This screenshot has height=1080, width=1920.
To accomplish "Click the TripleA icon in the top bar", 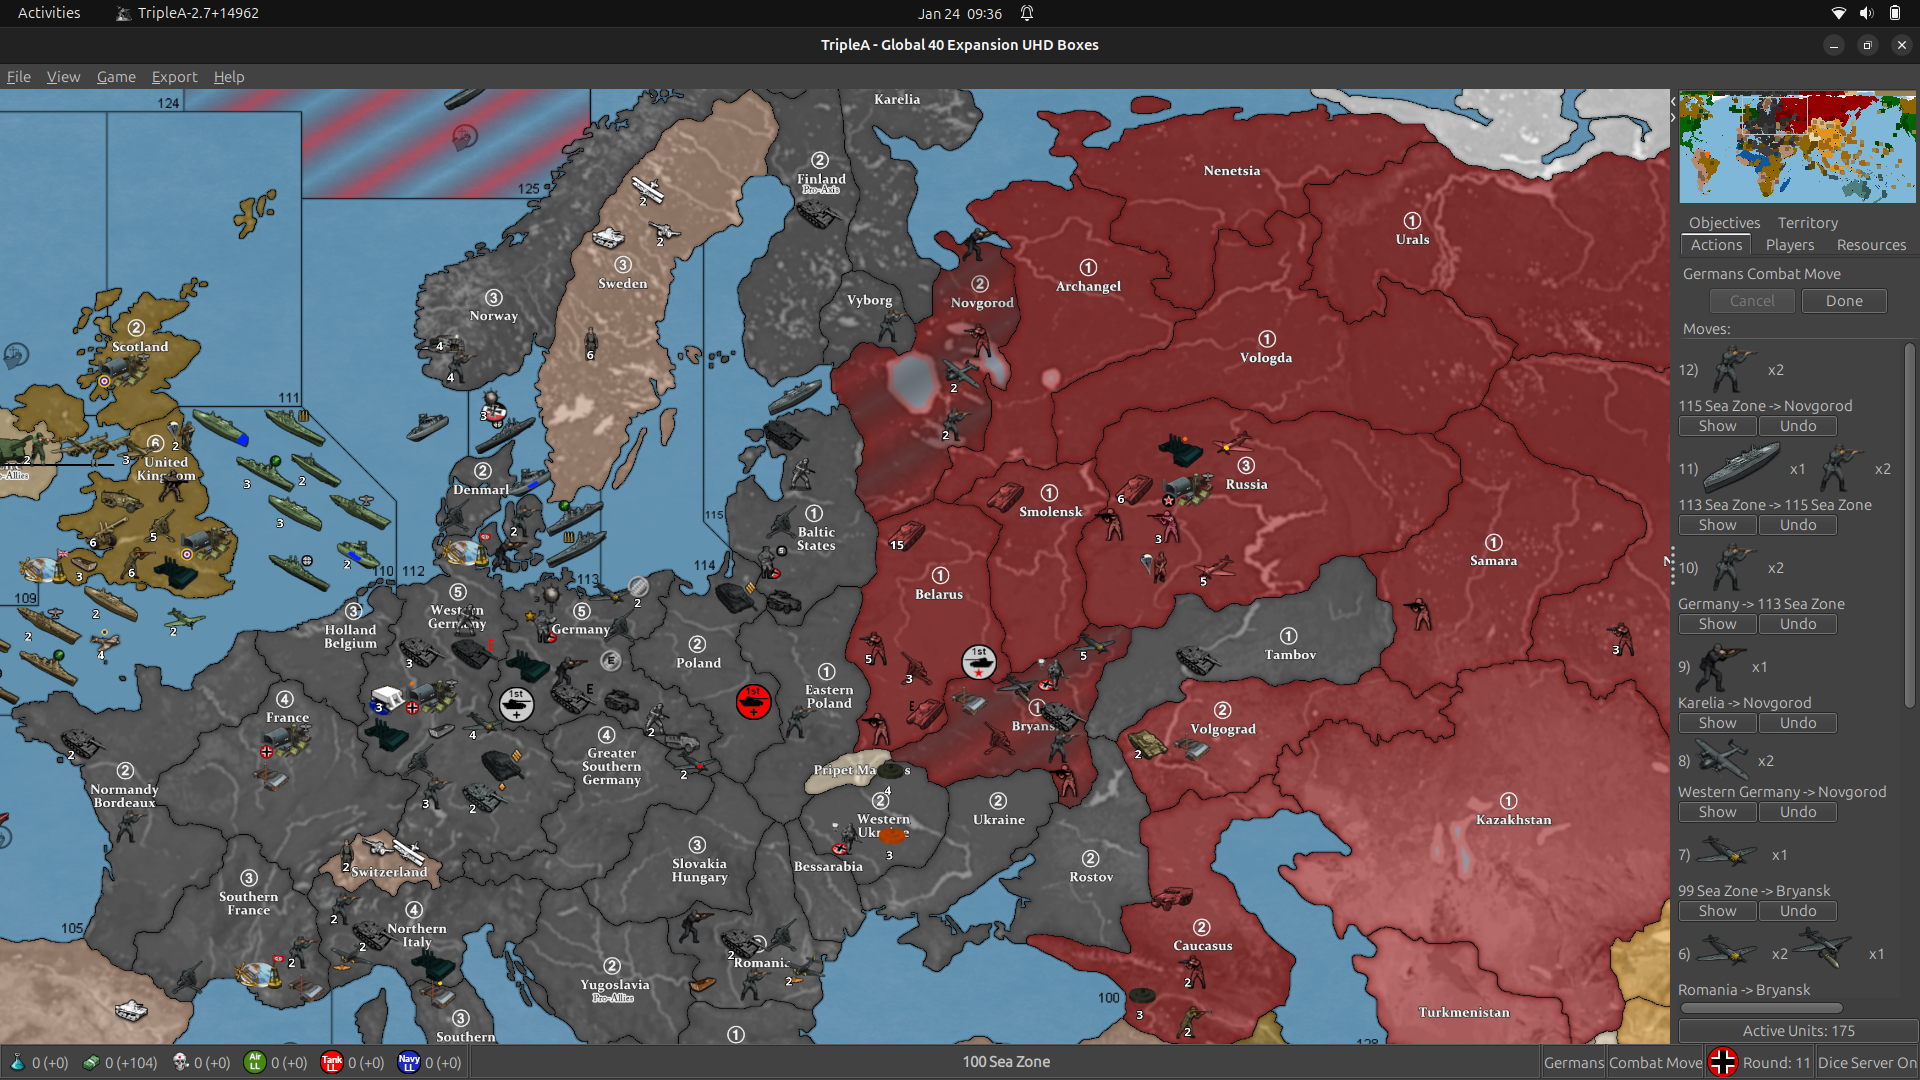I will coord(123,13).
